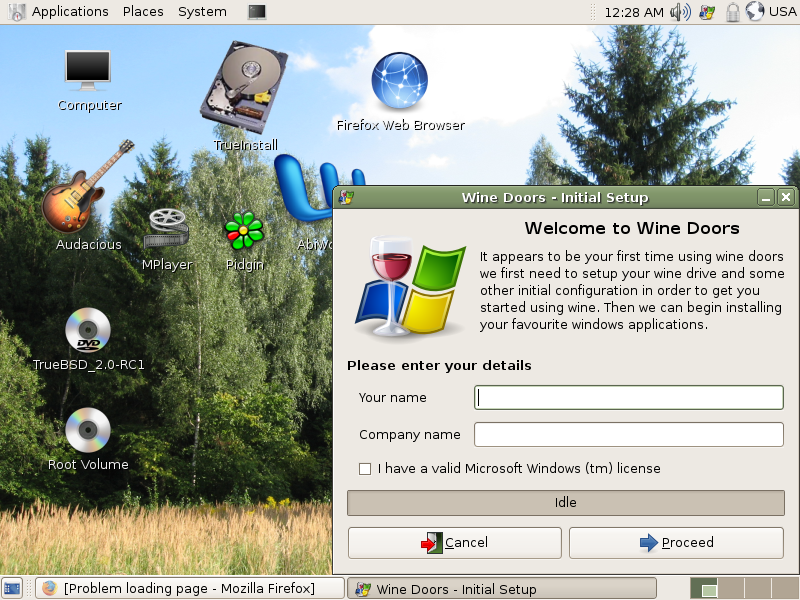Click the Idle progress bar
This screenshot has height=600, width=800.
point(566,503)
